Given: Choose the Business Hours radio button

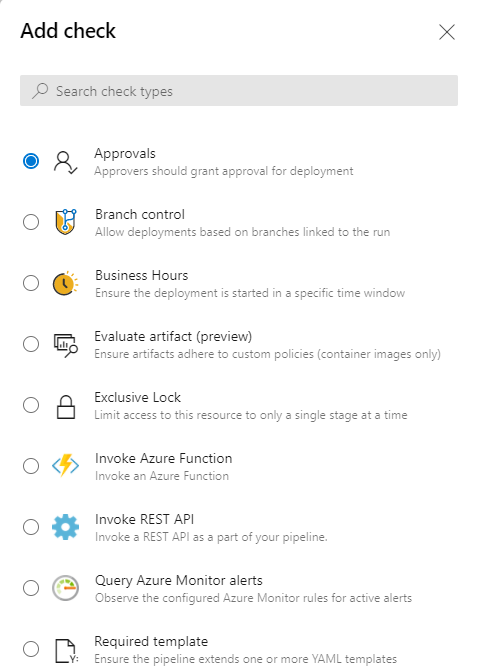Looking at the screenshot, I should point(31,283).
